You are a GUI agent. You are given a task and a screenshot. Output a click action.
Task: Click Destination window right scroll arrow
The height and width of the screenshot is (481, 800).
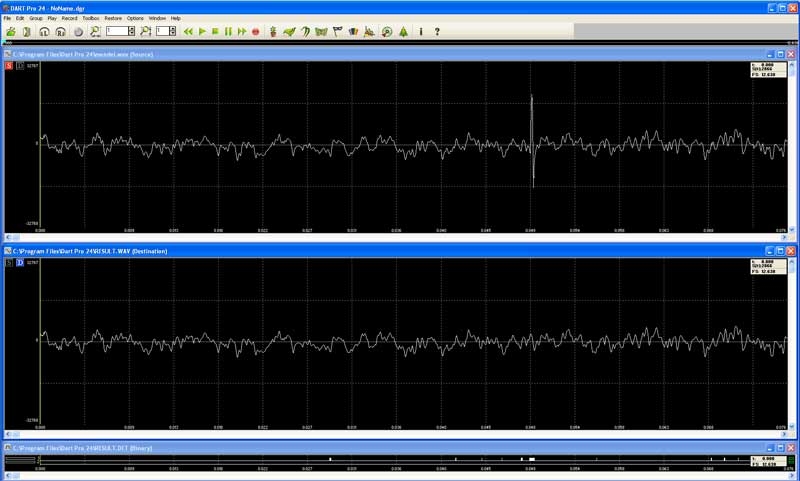[784, 435]
